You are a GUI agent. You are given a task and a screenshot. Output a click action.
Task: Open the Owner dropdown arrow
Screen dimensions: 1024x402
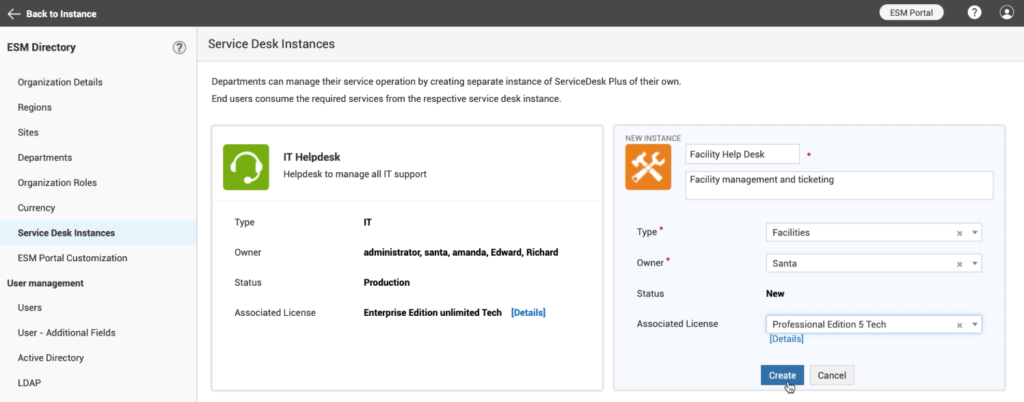coord(974,264)
